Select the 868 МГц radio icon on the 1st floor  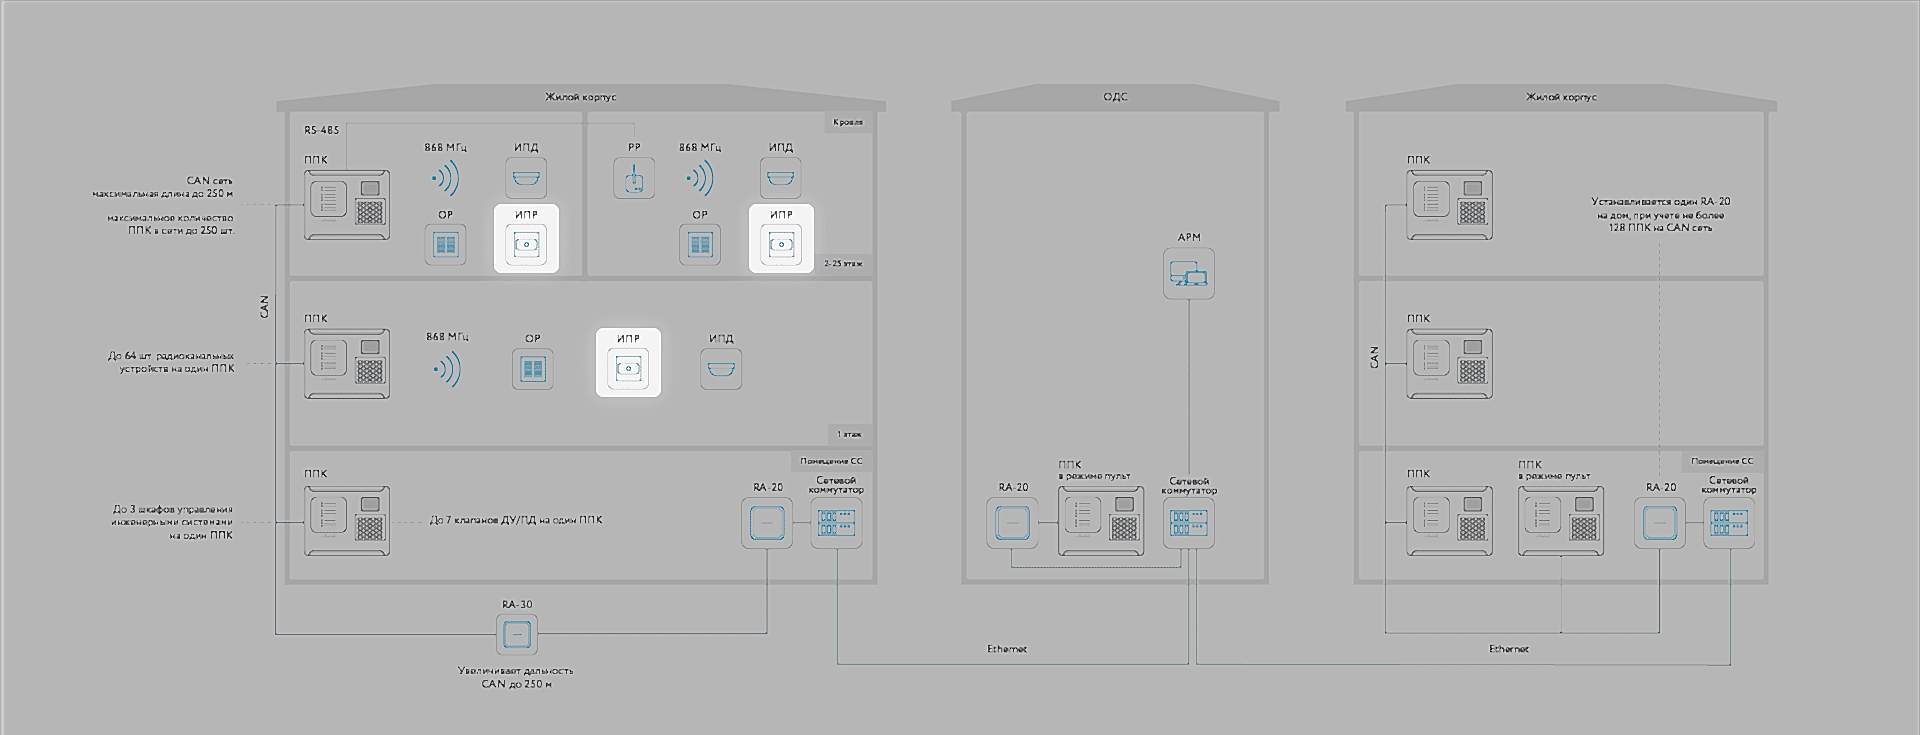pos(446,369)
